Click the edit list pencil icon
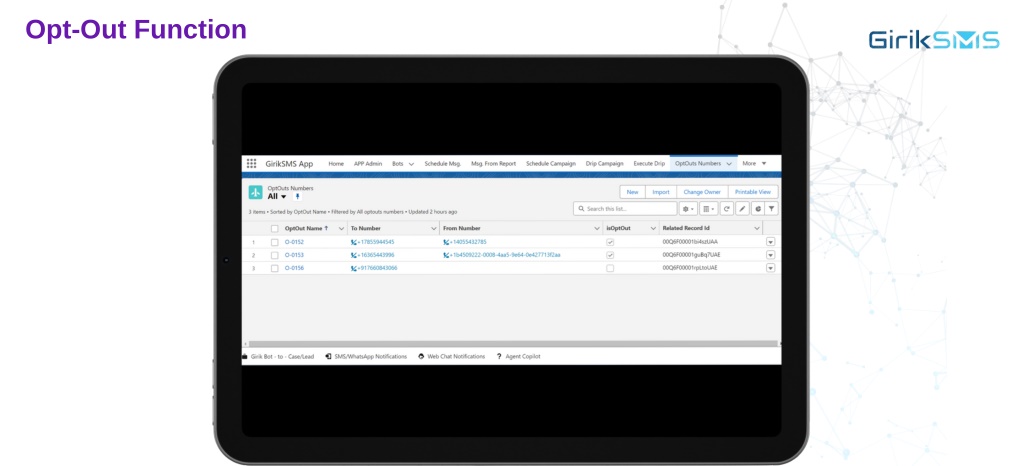 click(742, 209)
